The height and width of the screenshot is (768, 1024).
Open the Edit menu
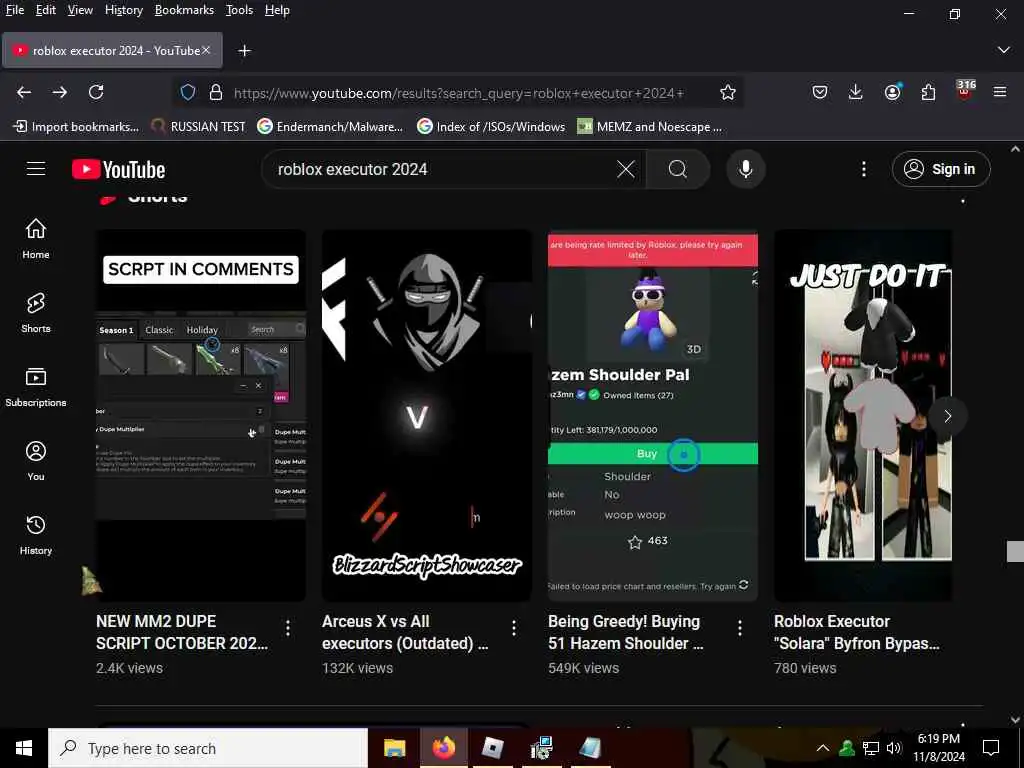point(45,10)
